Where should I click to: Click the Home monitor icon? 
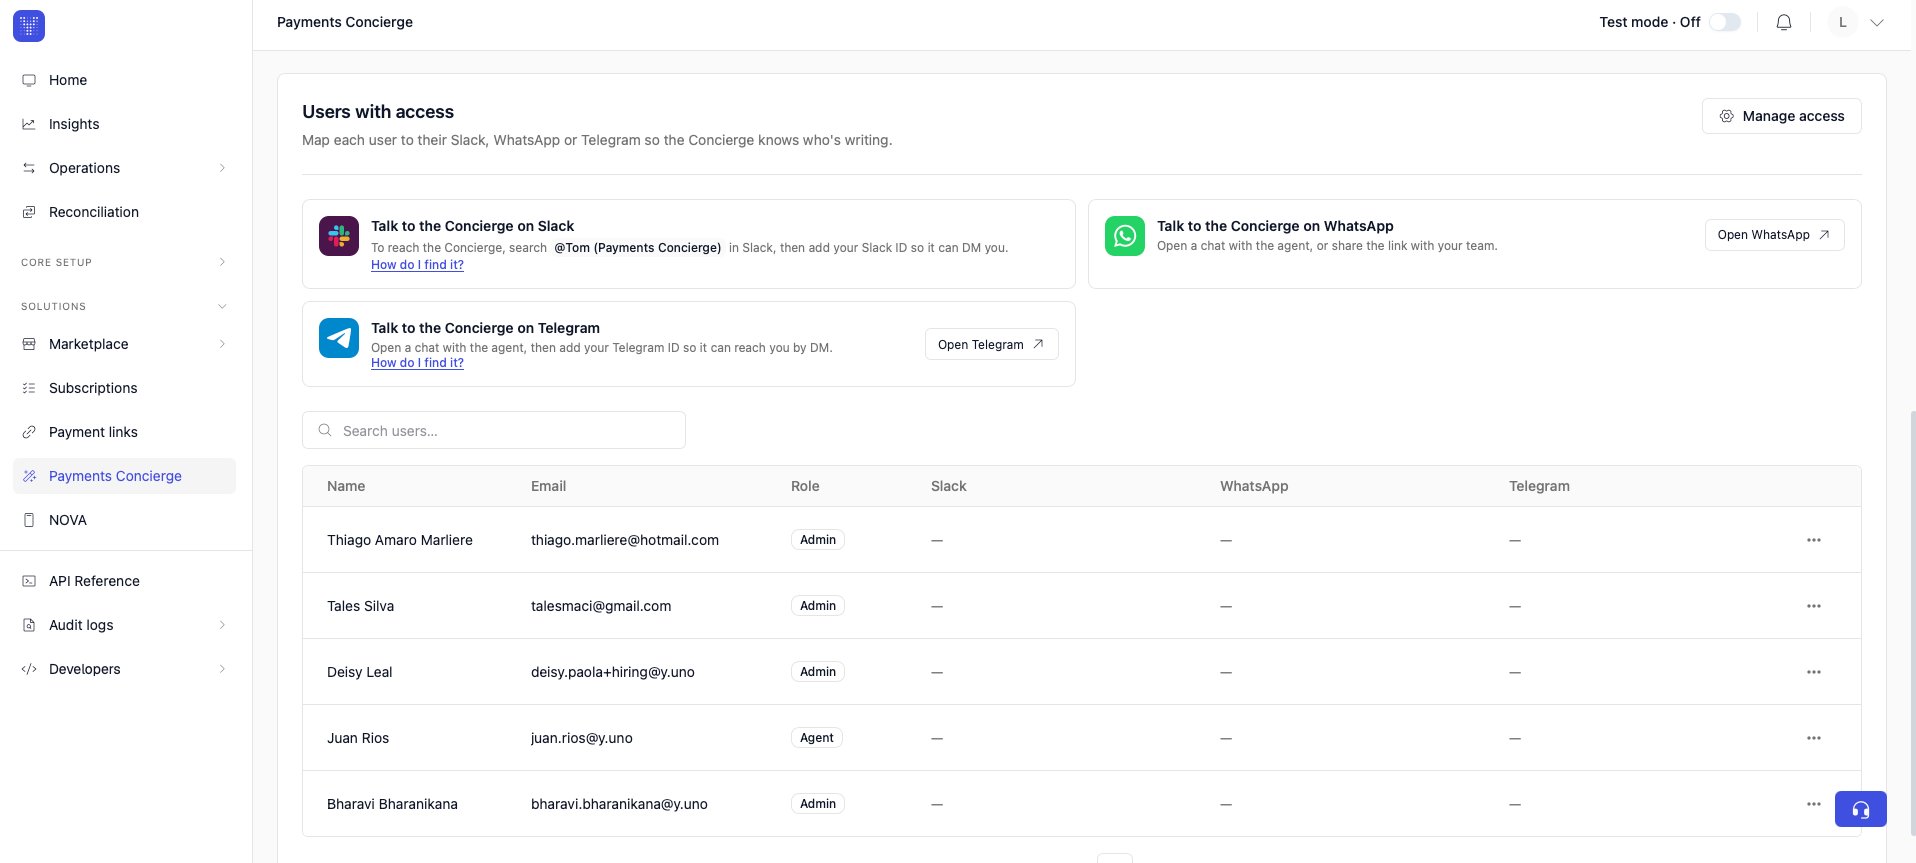click(x=29, y=80)
